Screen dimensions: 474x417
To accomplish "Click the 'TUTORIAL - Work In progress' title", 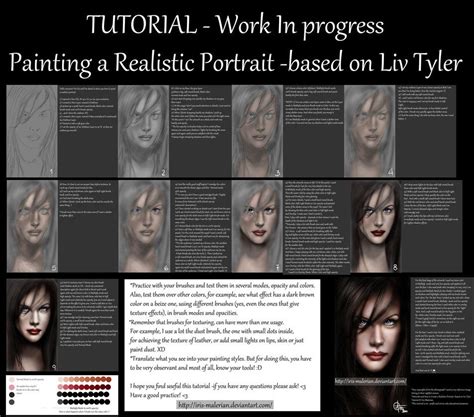I will coord(235,25).
